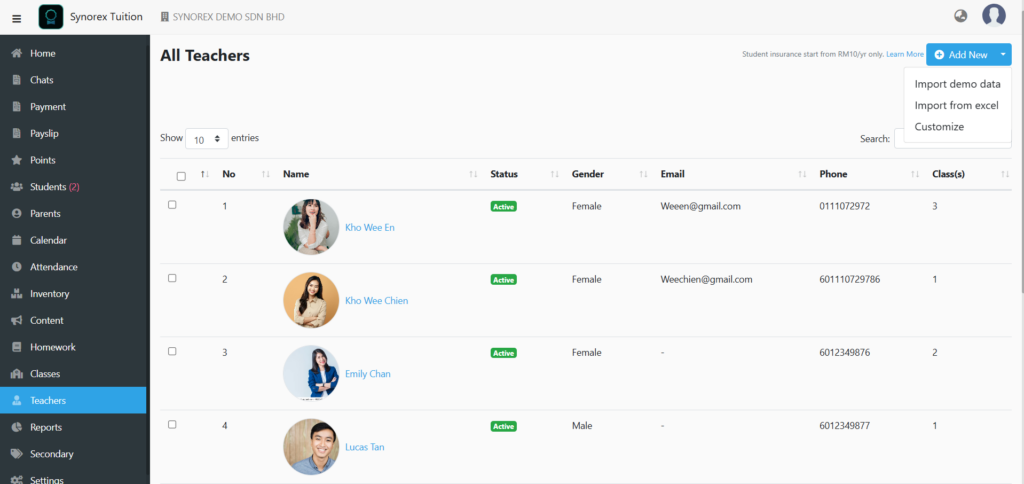Click the email Weechien@gmail.com
Image resolution: width=1024 pixels, height=484 pixels.
coord(707,279)
